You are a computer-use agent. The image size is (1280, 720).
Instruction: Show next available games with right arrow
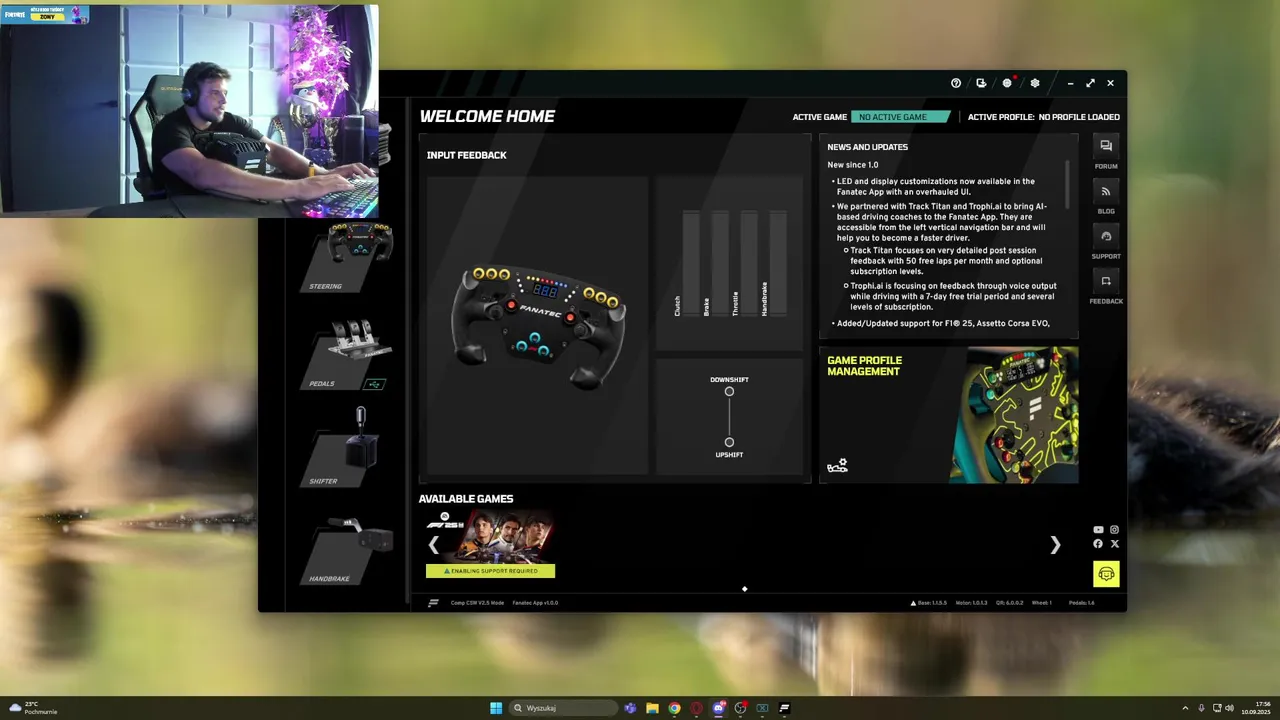1055,545
